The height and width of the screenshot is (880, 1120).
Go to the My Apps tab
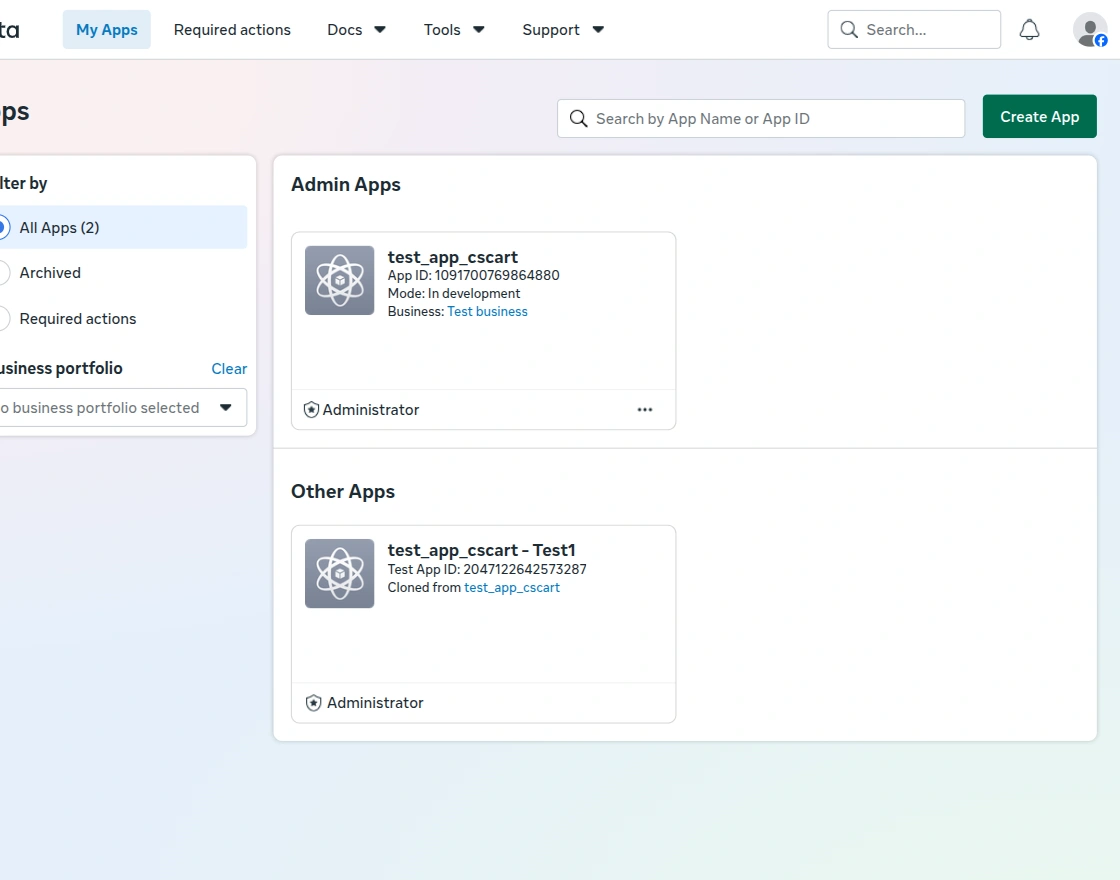106,29
